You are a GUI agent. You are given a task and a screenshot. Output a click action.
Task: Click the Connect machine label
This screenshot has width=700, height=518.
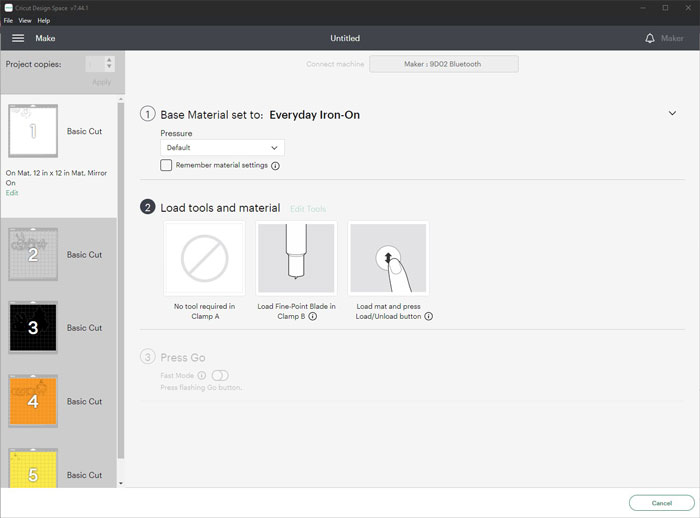coord(335,64)
